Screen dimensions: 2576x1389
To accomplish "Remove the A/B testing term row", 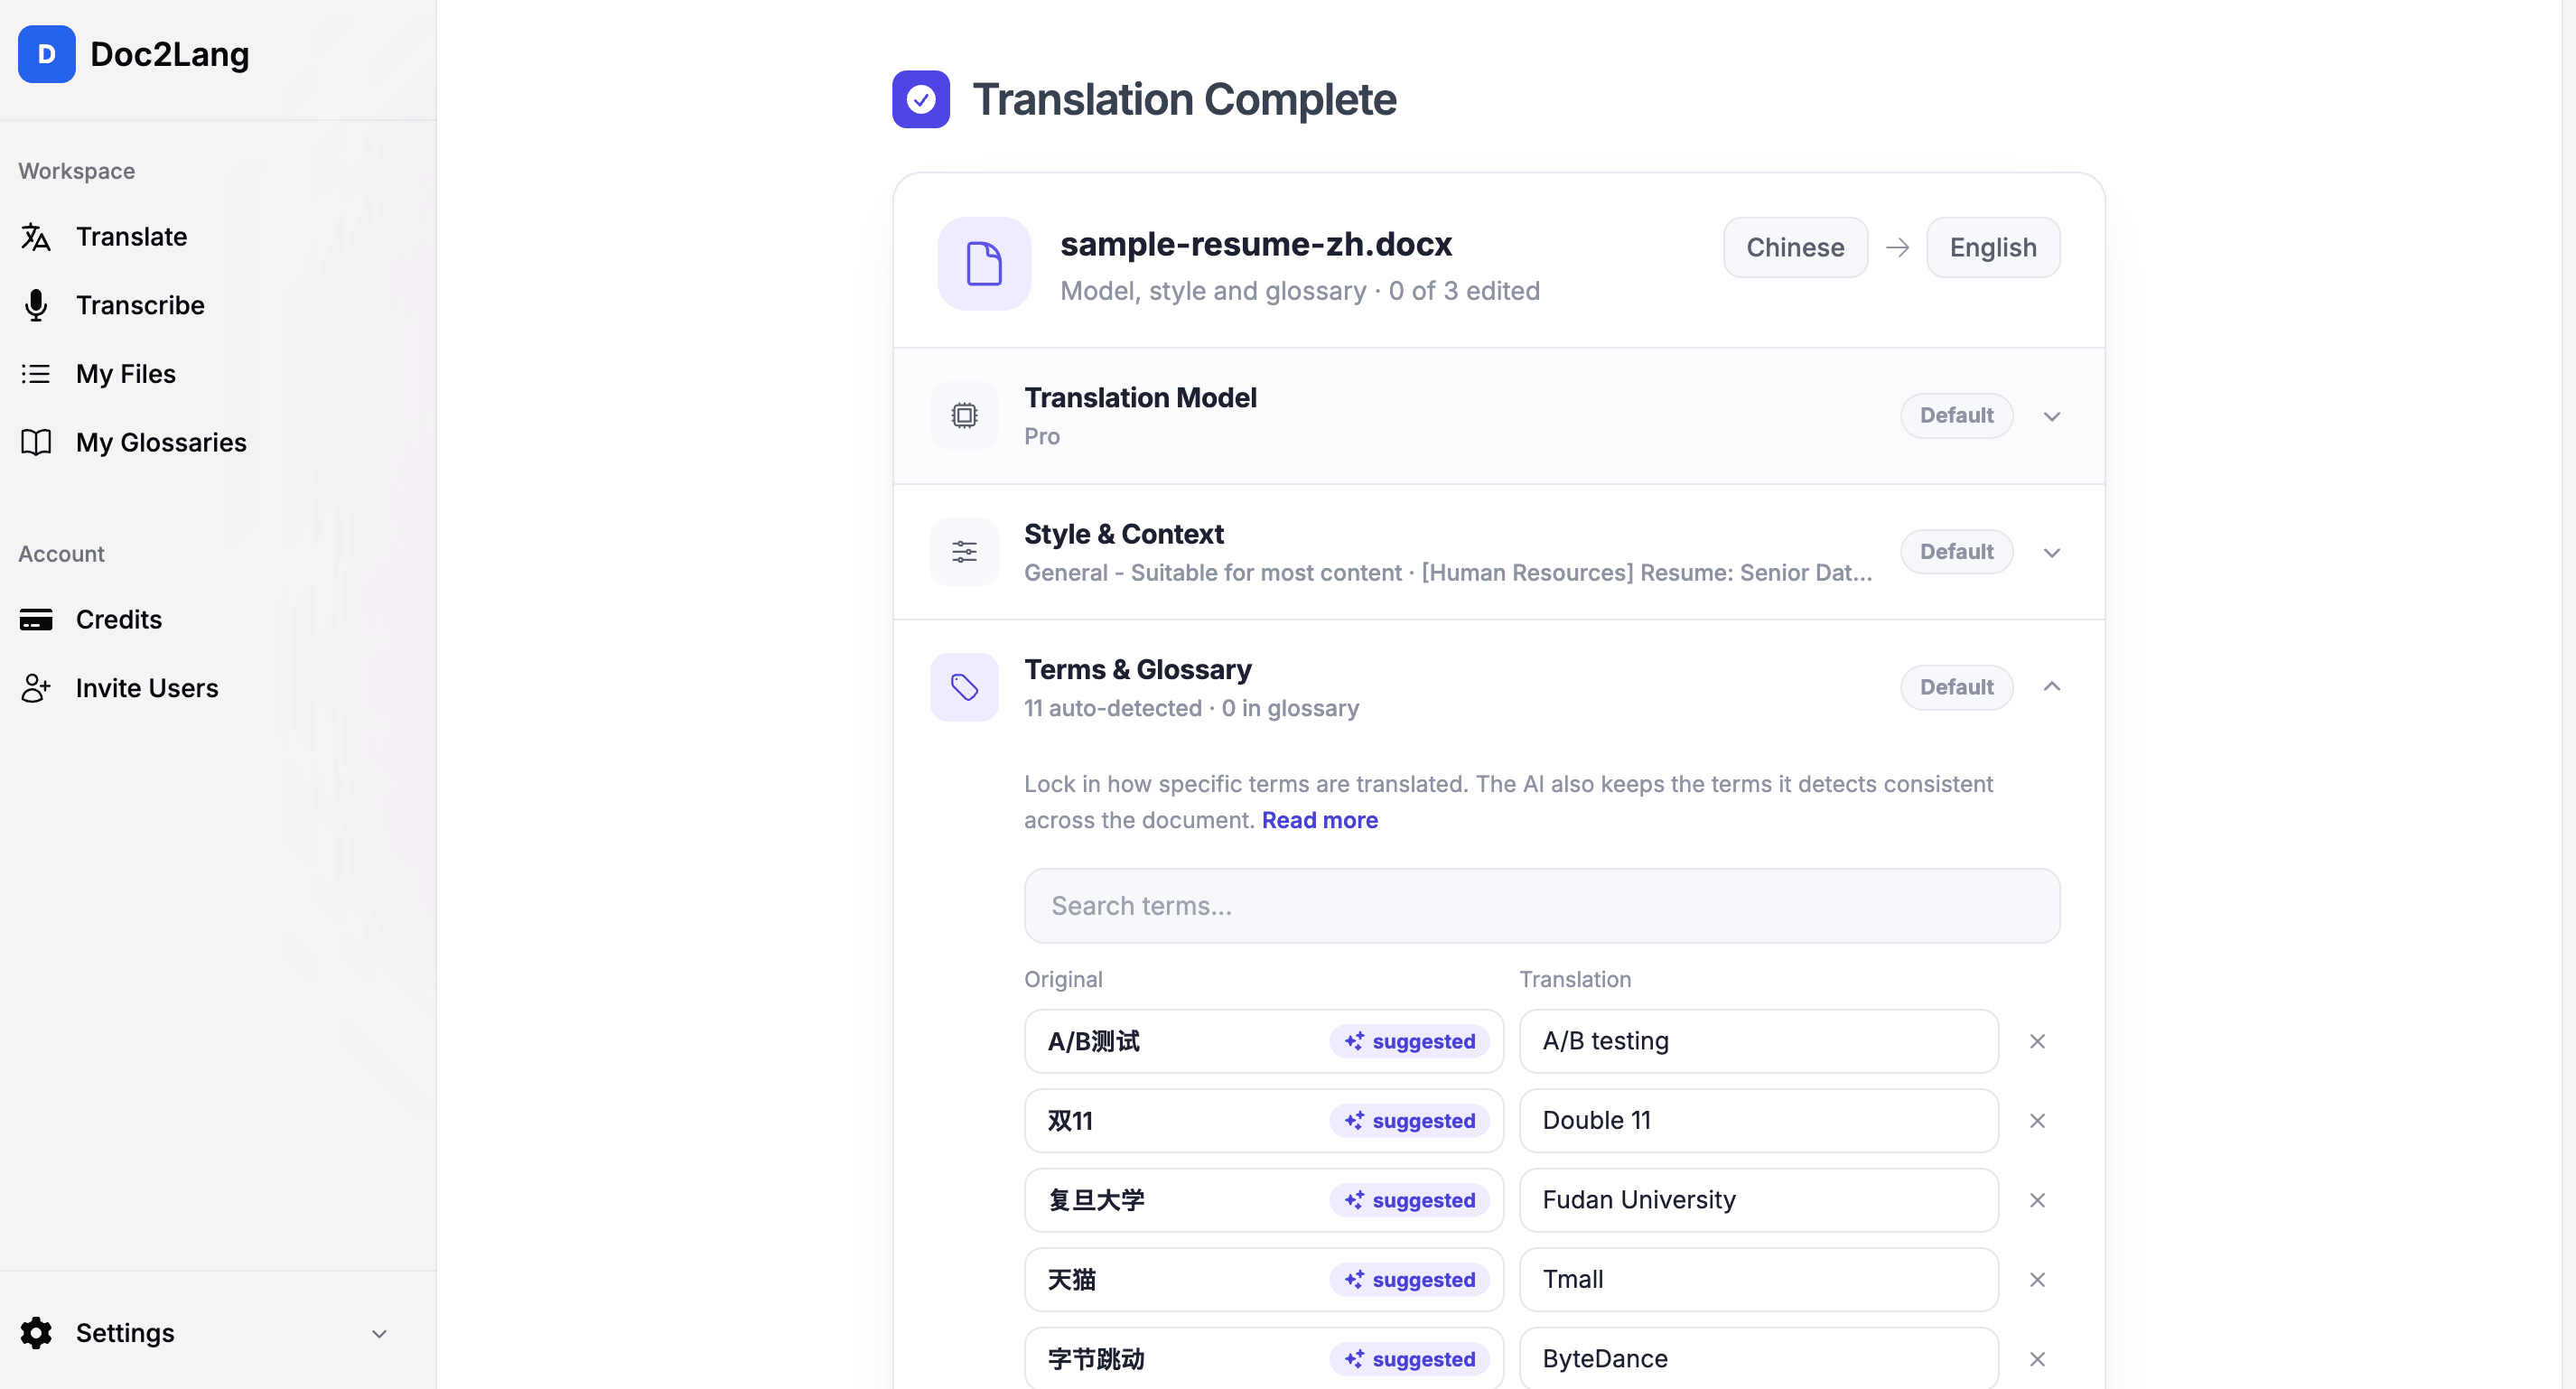I will [2037, 1041].
